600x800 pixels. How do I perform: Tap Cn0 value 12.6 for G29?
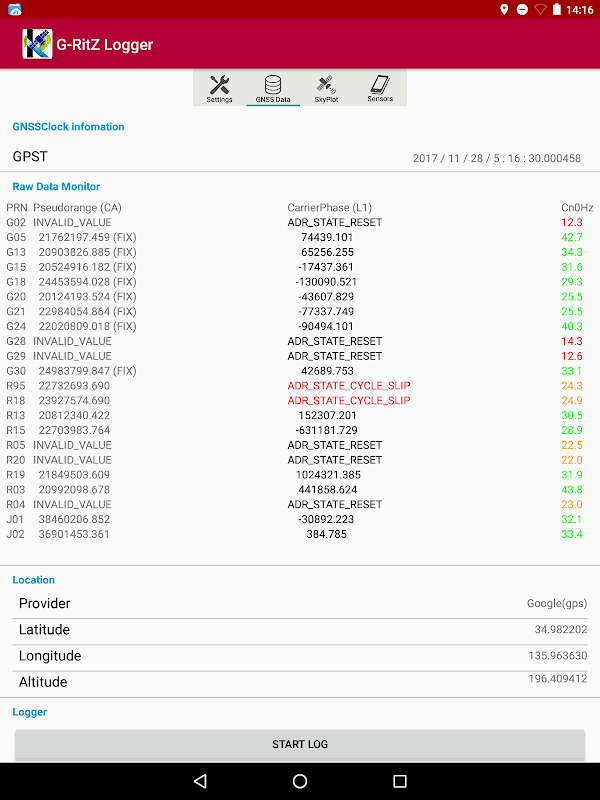point(571,356)
